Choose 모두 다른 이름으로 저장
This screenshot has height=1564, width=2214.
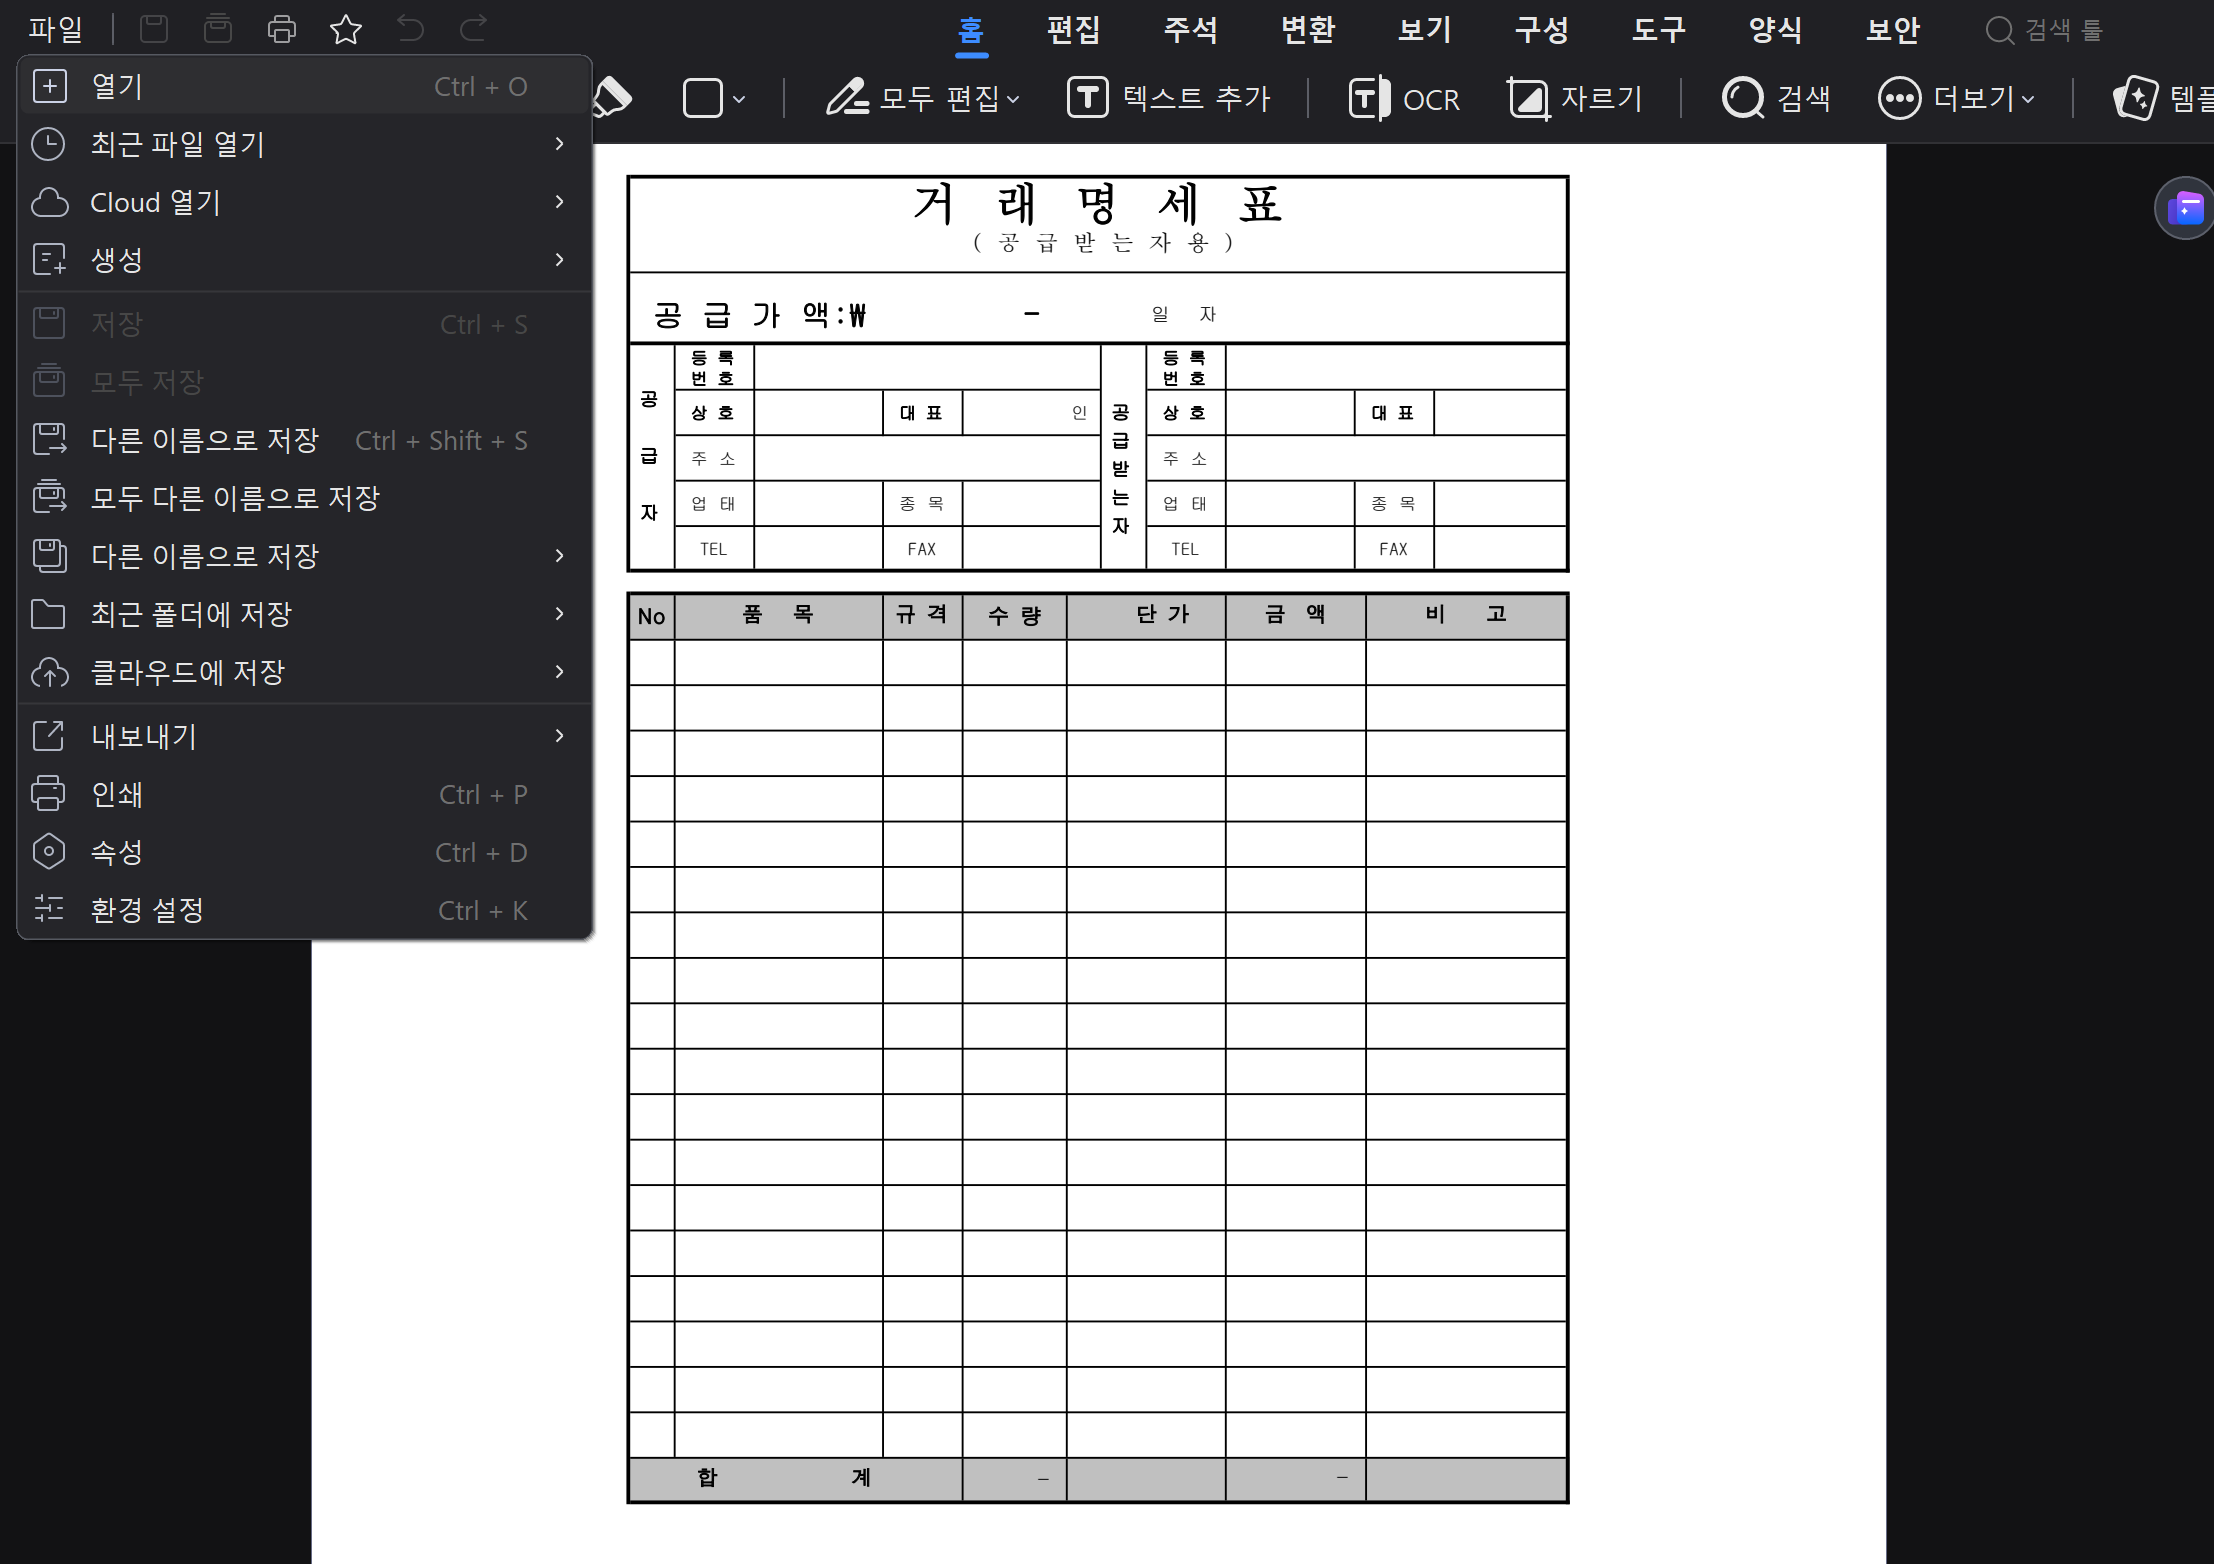[305, 498]
